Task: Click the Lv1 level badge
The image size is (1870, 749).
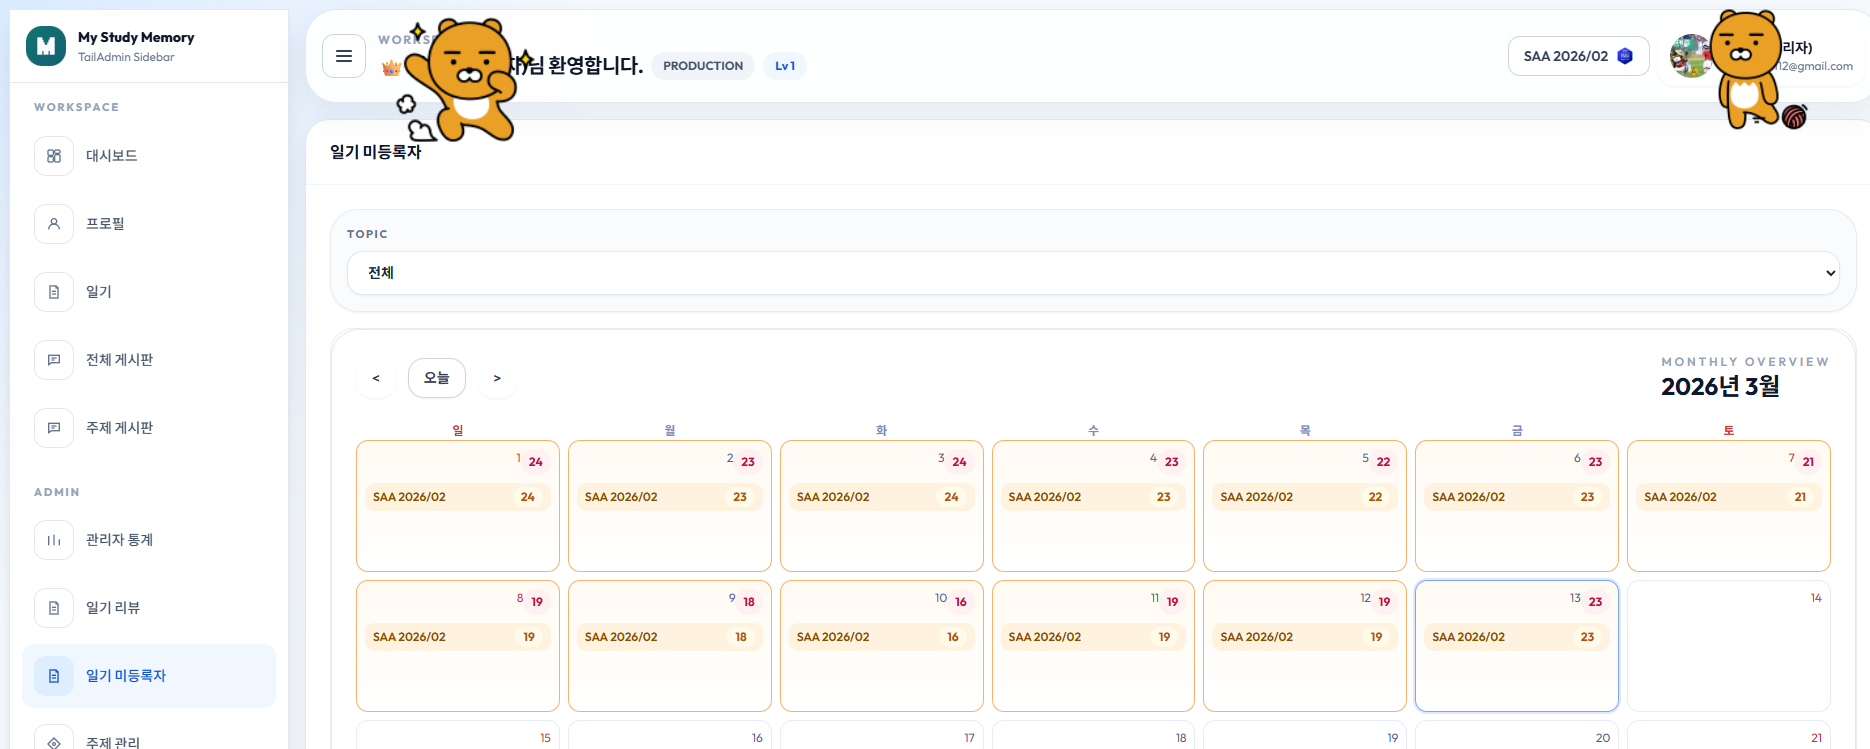Action: (x=785, y=66)
